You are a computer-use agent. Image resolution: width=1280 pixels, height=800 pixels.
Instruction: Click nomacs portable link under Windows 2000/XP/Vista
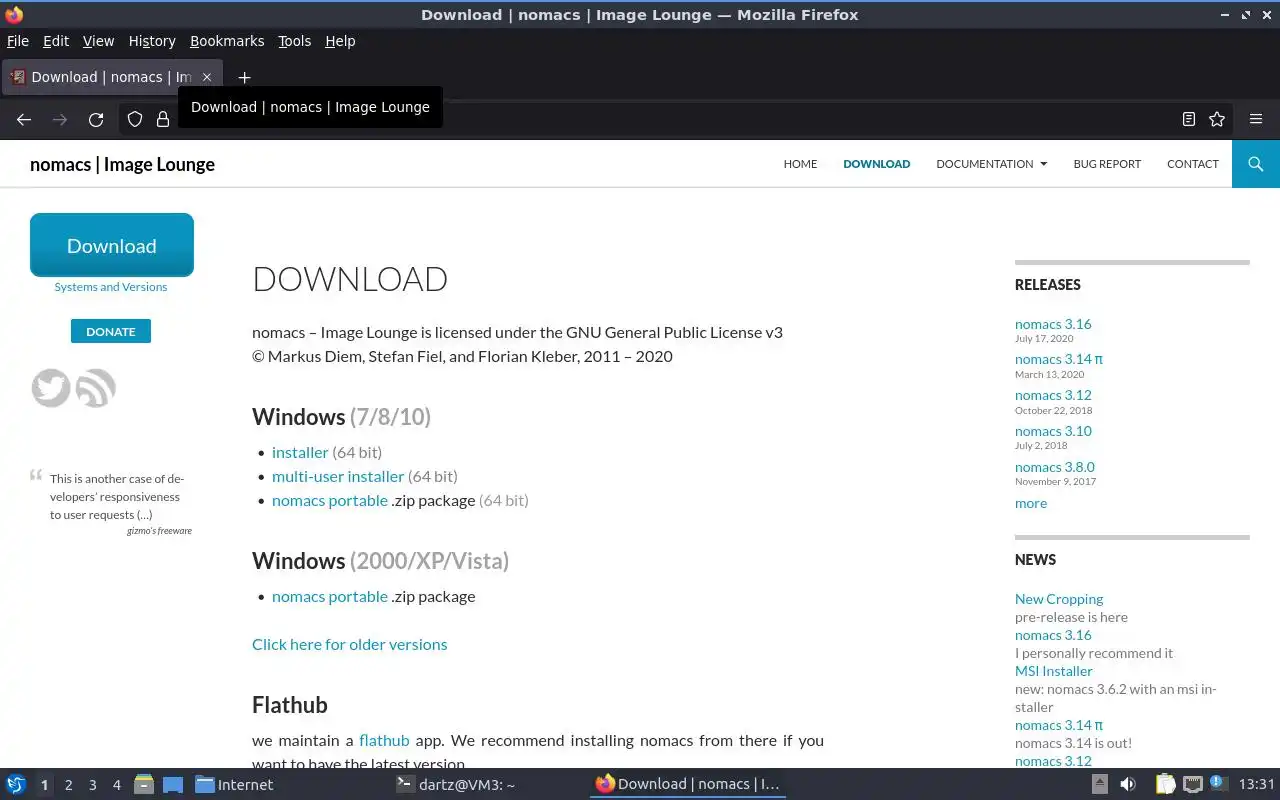(x=330, y=596)
